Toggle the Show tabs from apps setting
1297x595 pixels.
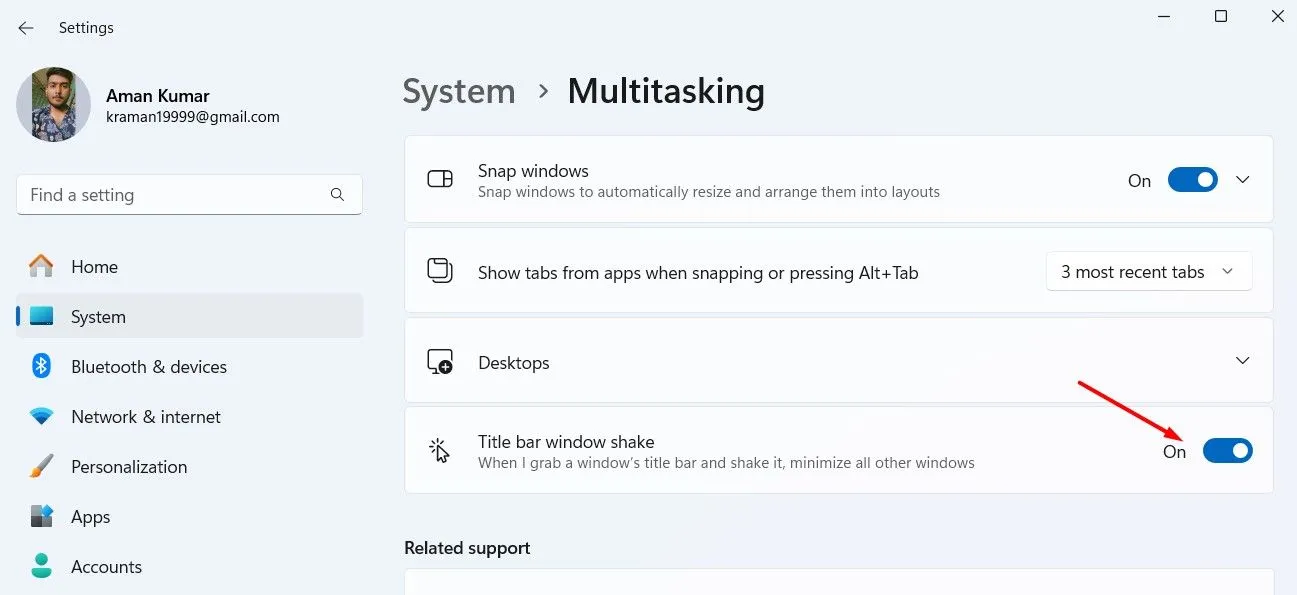coord(1148,271)
